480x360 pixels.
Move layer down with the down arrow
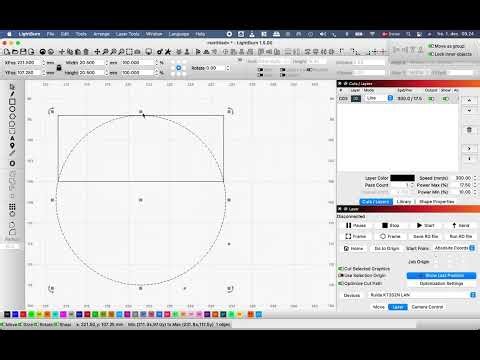tap(469, 110)
